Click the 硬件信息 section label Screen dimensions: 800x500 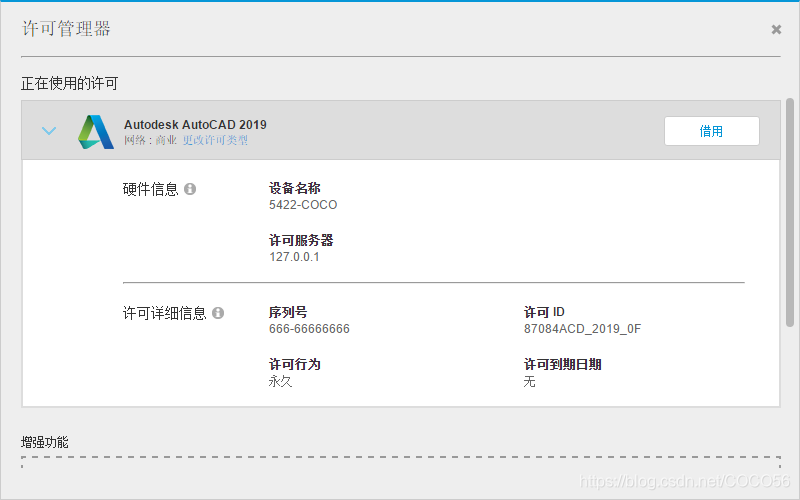pyautogui.click(x=150, y=189)
